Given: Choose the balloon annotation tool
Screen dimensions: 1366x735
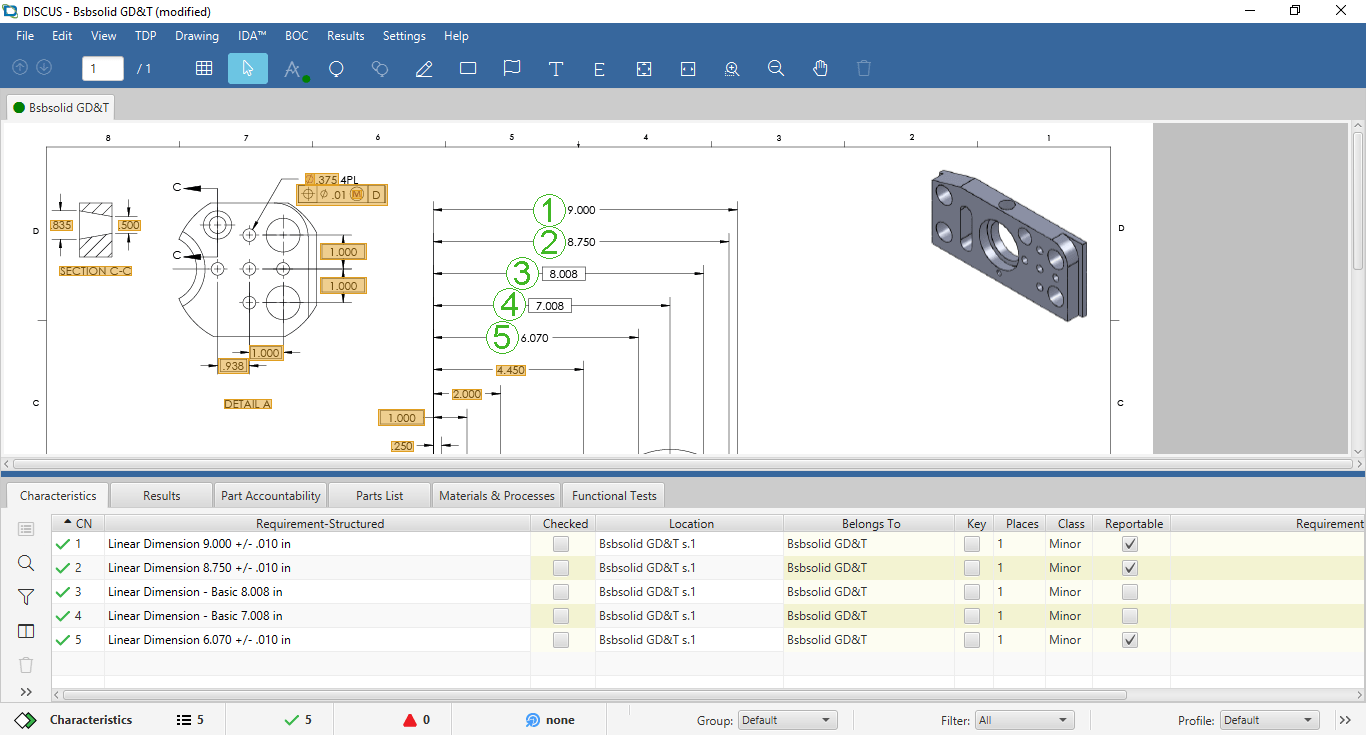Looking at the screenshot, I should [x=337, y=68].
